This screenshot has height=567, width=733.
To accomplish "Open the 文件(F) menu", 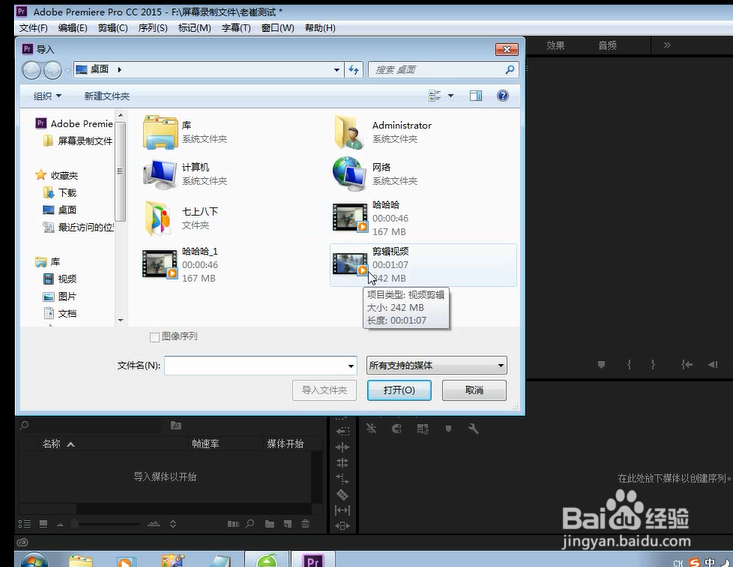I will (x=33, y=28).
